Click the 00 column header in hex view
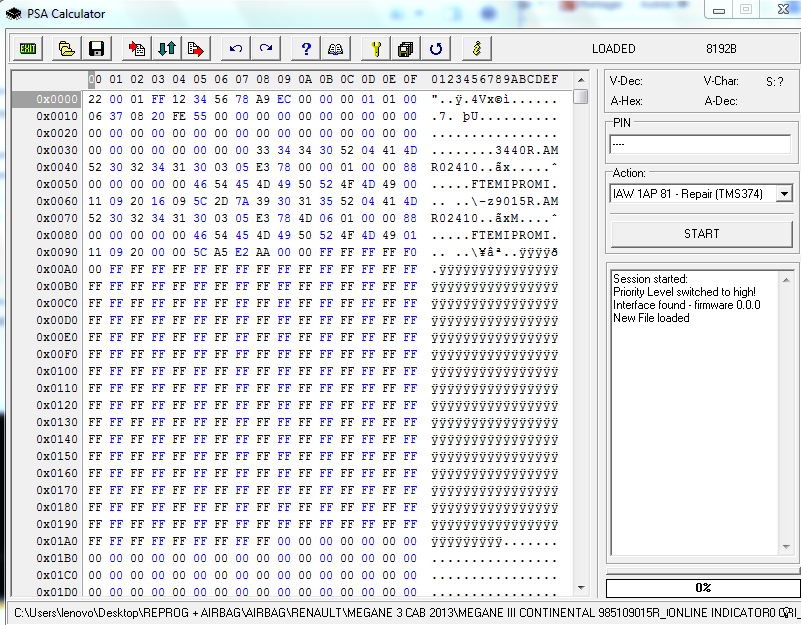Image resolution: width=801 pixels, height=625 pixels. tap(95, 79)
